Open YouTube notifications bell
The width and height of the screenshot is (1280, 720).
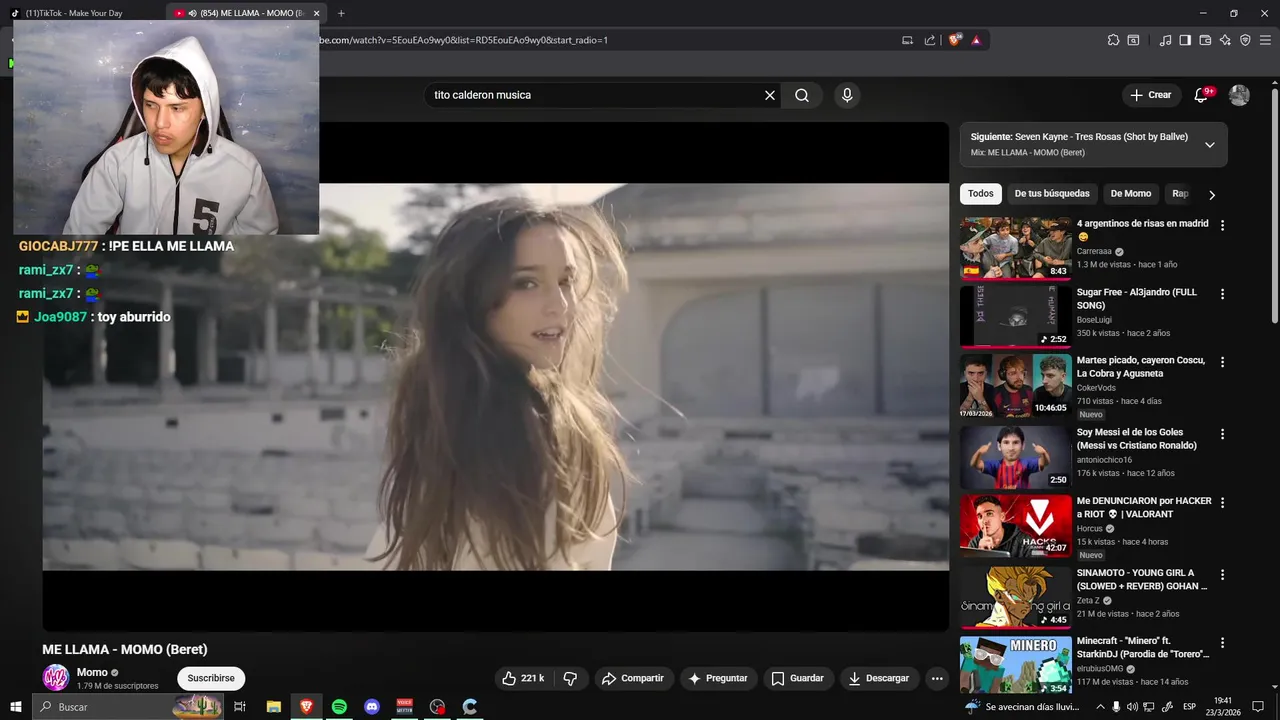[1201, 95]
